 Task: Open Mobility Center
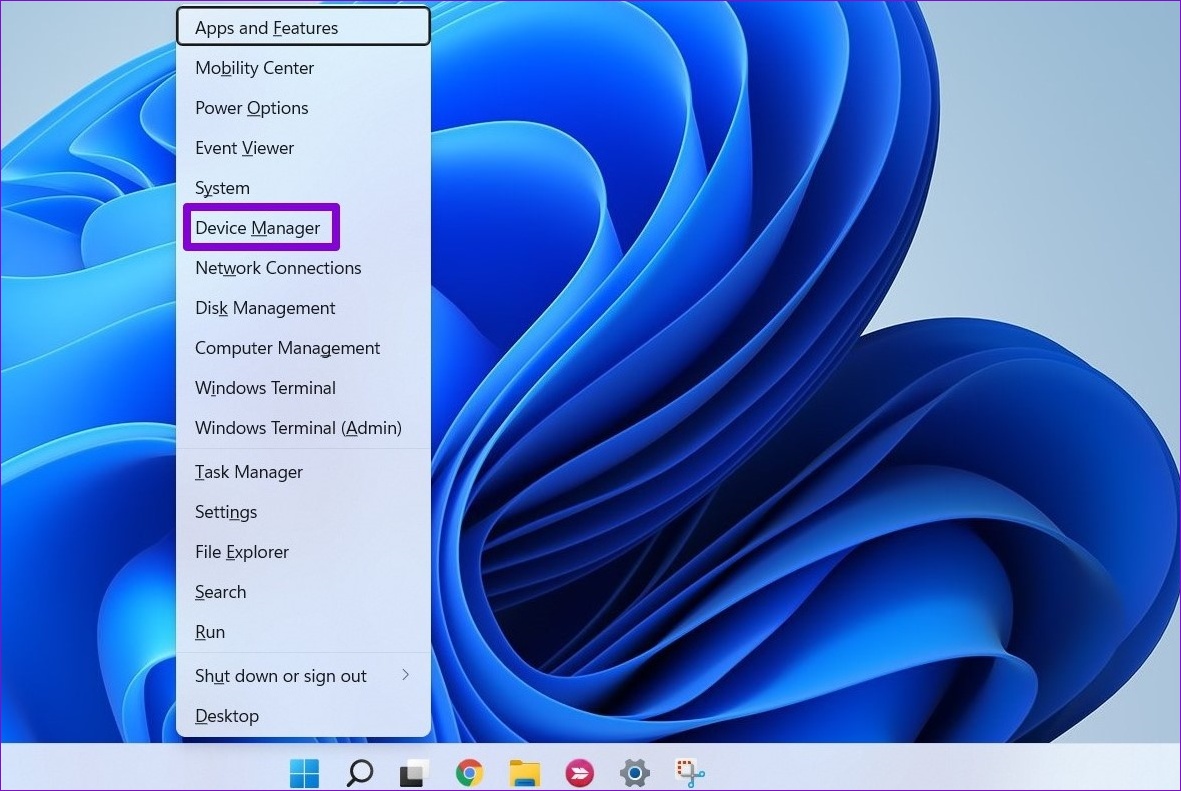[254, 68]
